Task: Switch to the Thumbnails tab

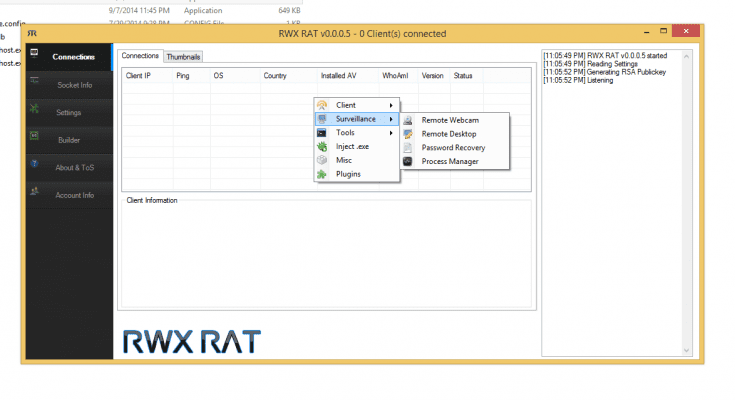Action: [183, 57]
